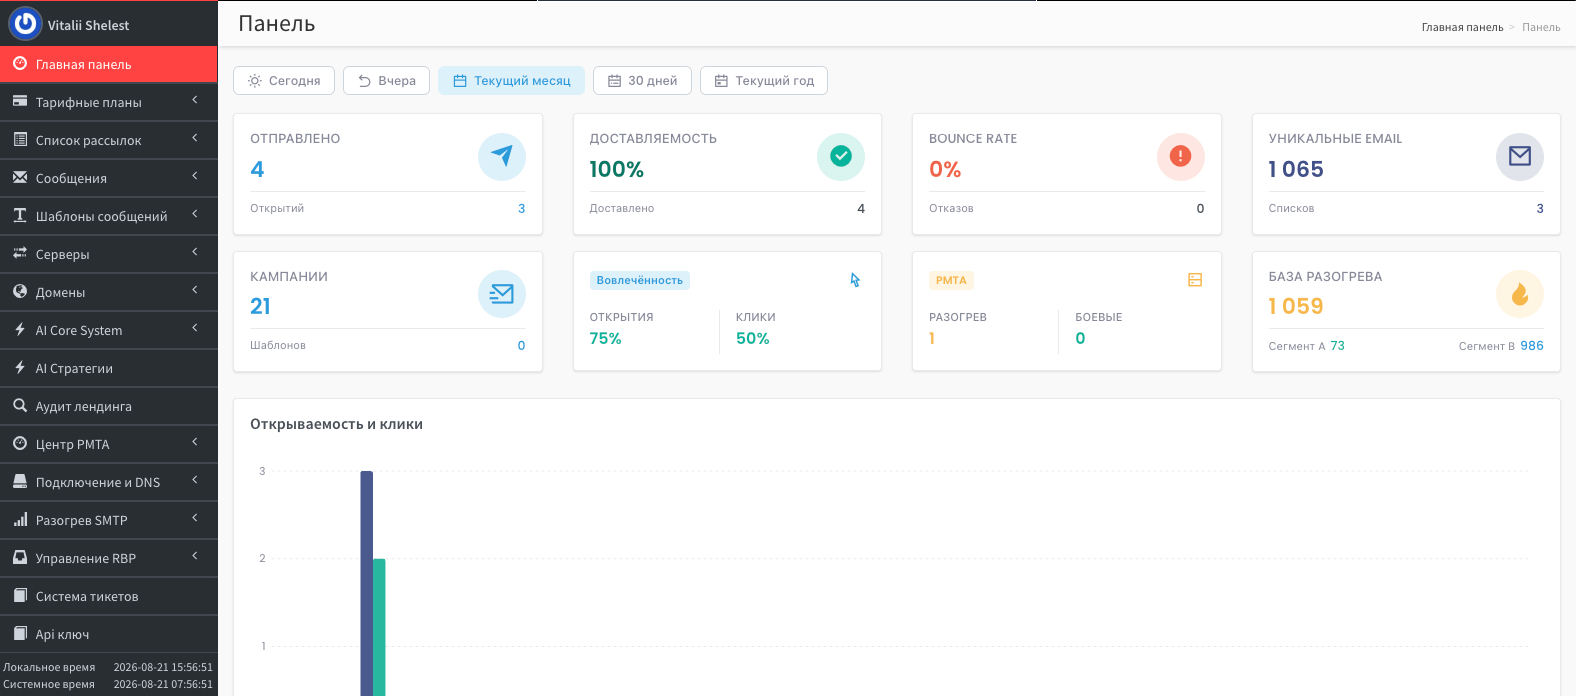Click the Клики 50% value
This screenshot has height=696, width=1576.
pyautogui.click(x=752, y=338)
